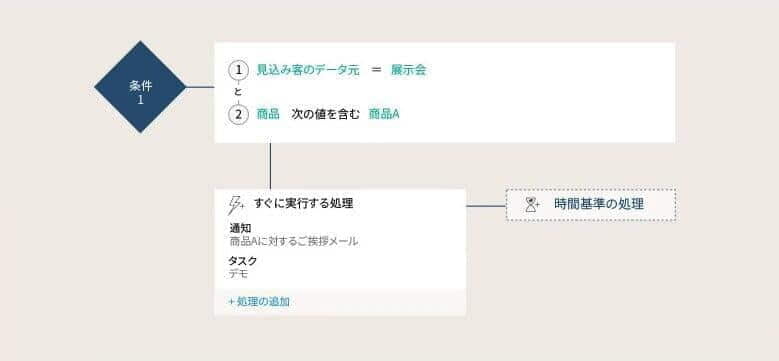Click the hourglass time-based action icon
The height and width of the screenshot is (361, 779).
(x=533, y=204)
